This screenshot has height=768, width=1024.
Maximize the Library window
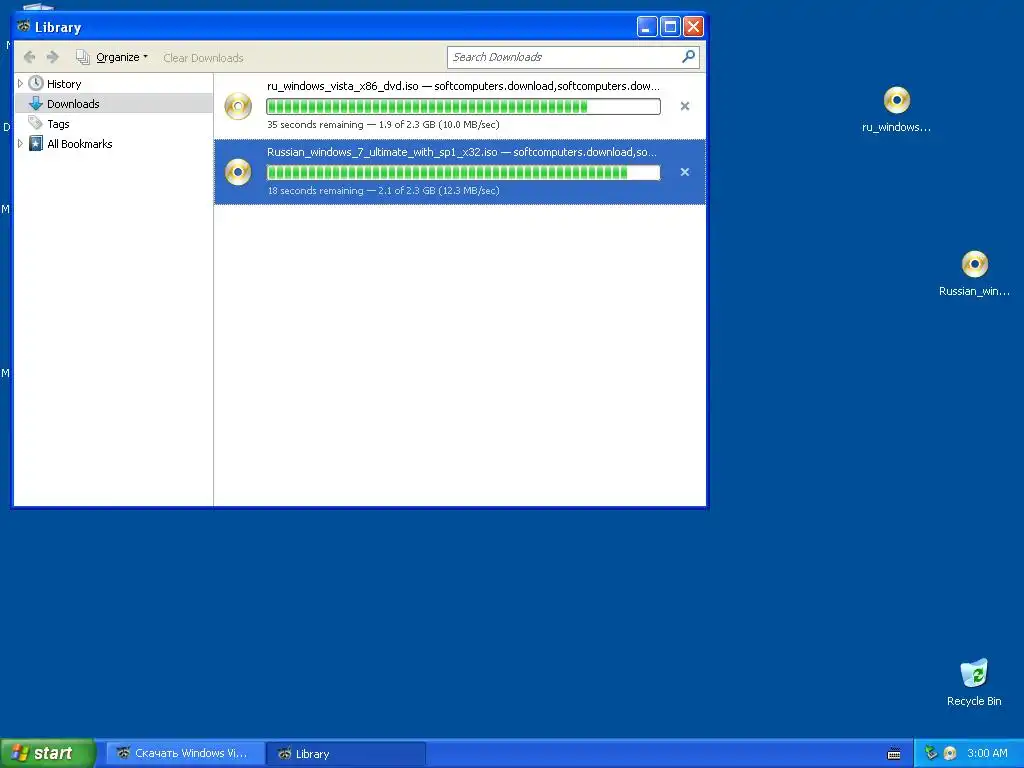click(670, 27)
